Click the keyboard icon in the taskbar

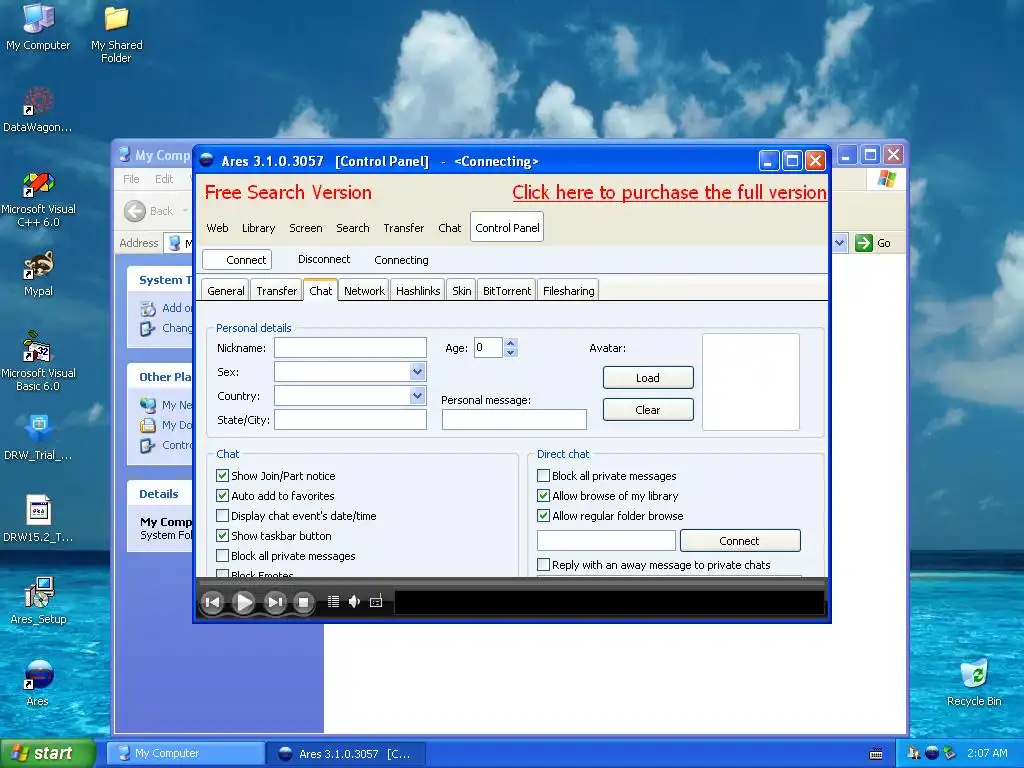[876, 754]
